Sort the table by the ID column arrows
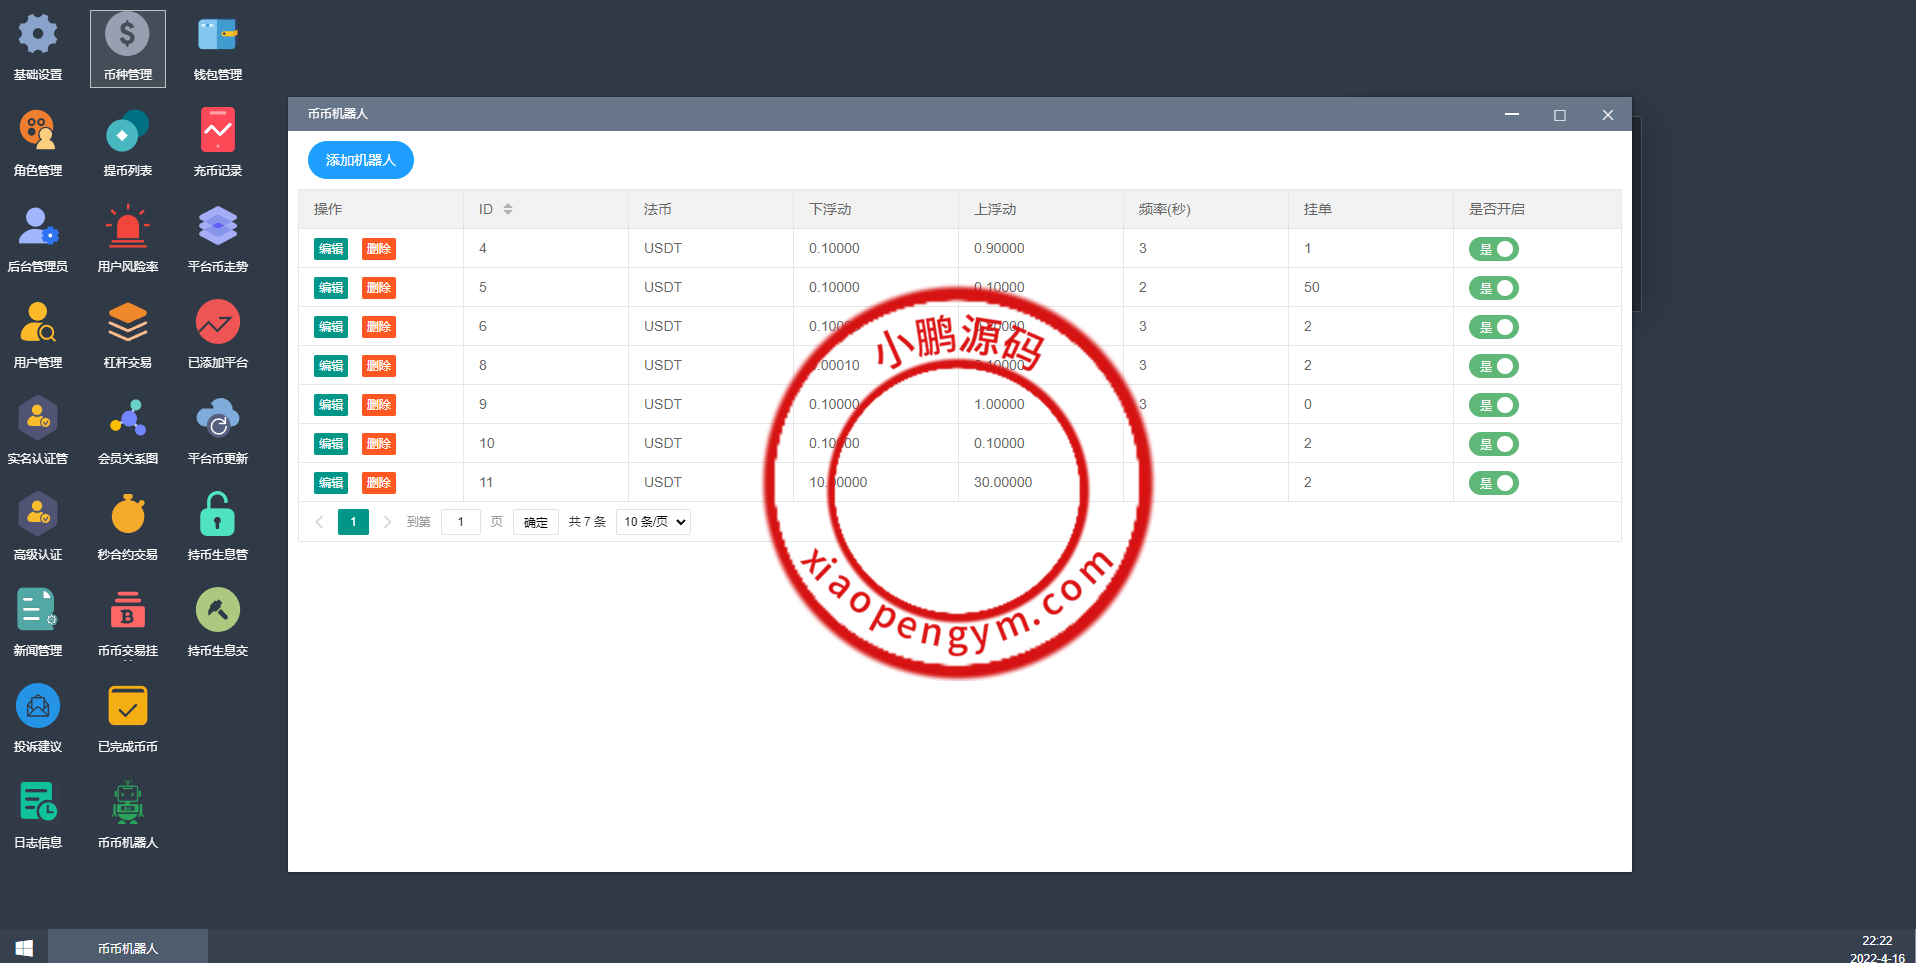The image size is (1916, 963). 508,209
